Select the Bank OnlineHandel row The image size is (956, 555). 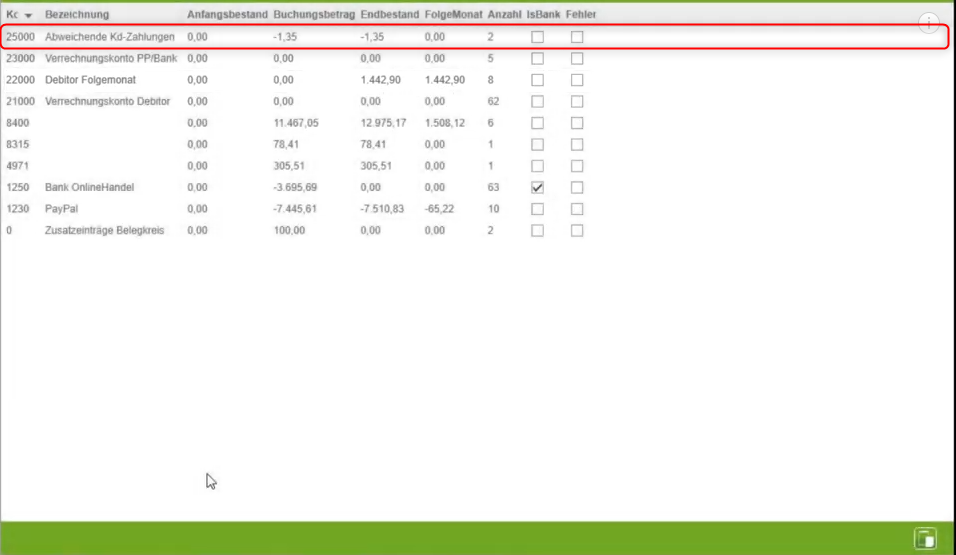pos(89,188)
